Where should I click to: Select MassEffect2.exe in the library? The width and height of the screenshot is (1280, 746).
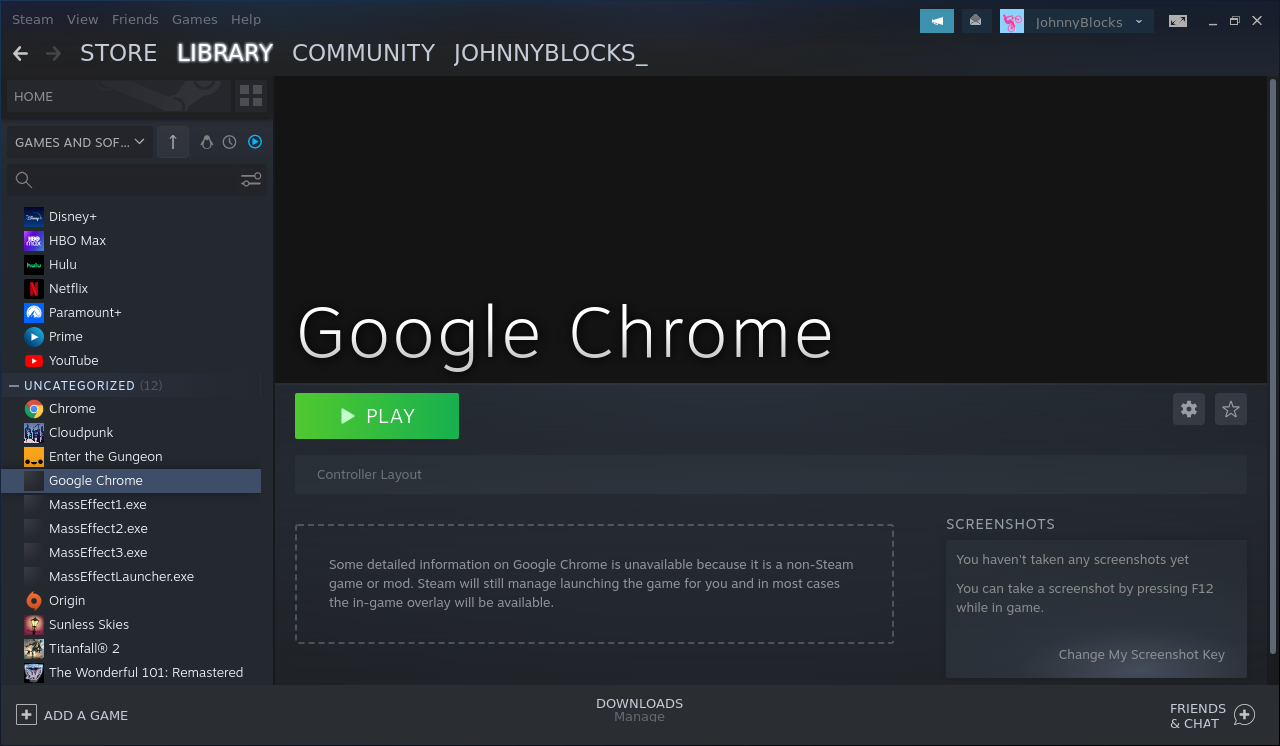[x=131, y=528]
